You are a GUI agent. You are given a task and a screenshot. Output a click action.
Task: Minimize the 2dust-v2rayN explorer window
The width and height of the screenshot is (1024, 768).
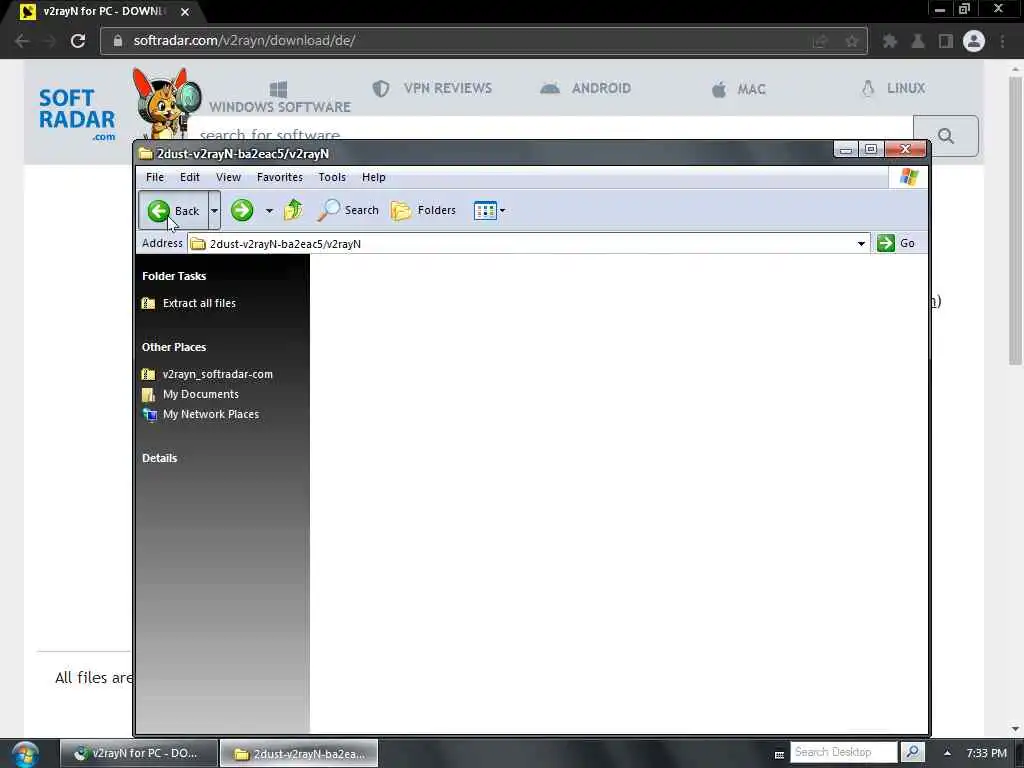pos(846,150)
